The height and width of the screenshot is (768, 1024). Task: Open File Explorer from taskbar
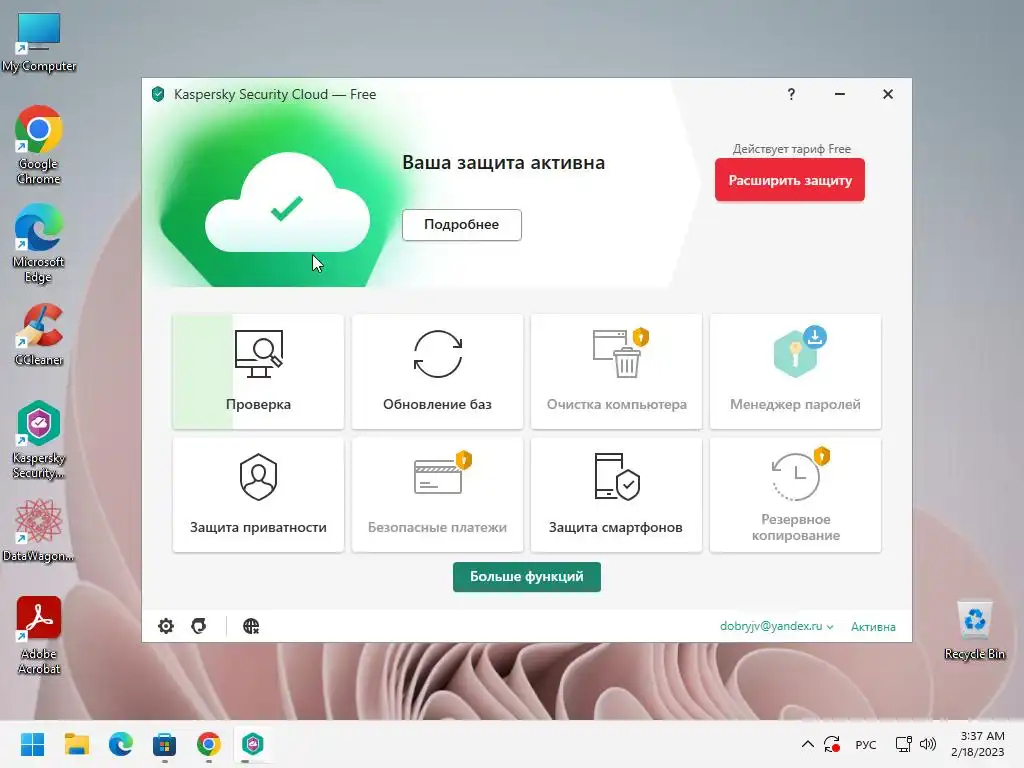point(76,744)
